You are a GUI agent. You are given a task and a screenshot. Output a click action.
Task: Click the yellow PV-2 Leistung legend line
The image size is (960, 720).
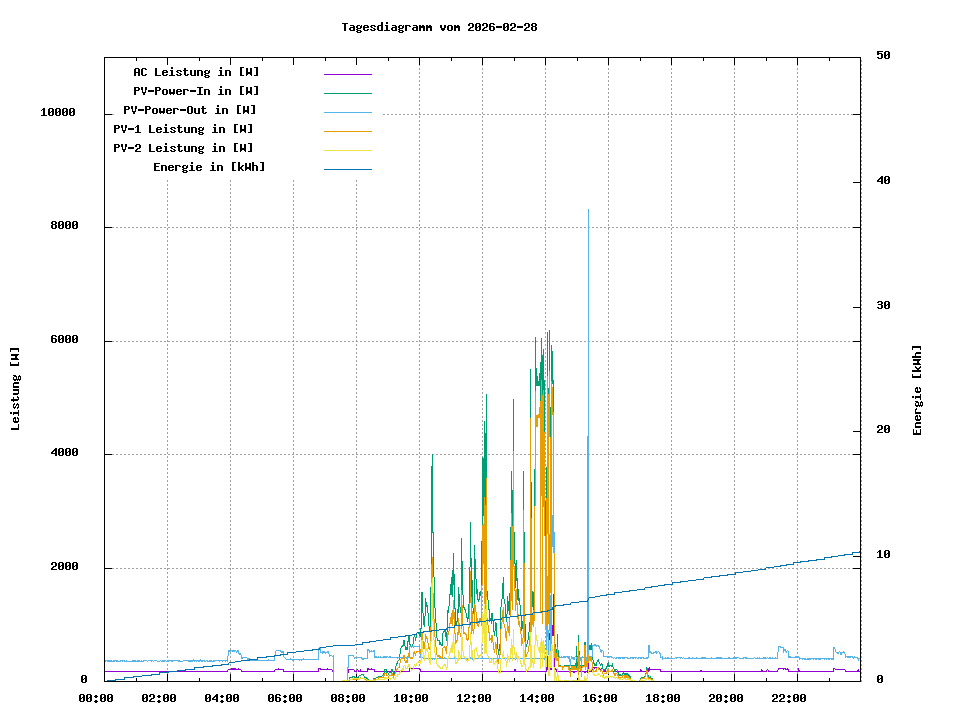[x=347, y=150]
